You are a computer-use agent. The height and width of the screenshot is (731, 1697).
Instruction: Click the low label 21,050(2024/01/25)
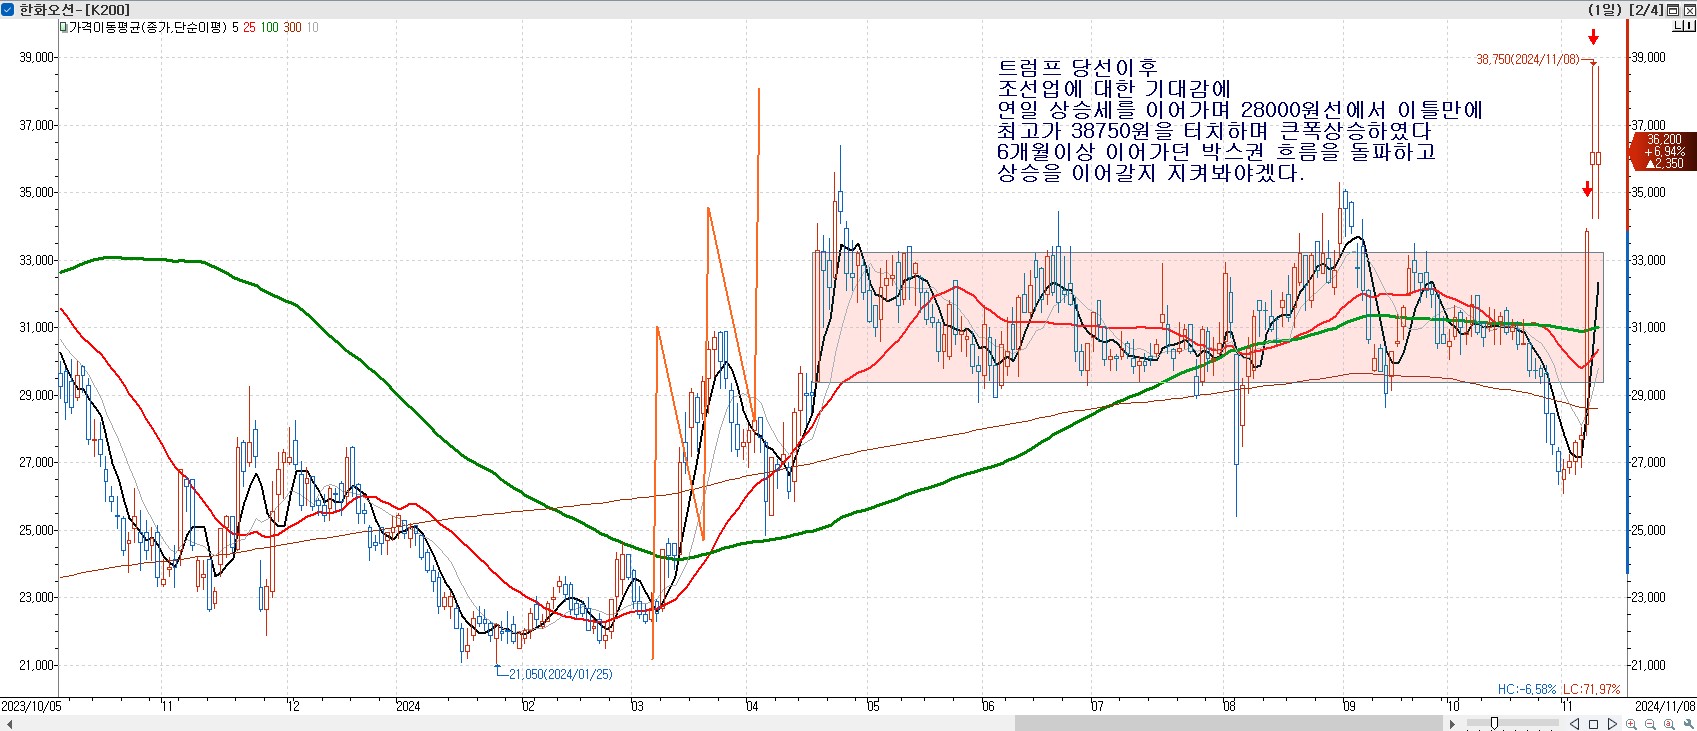(561, 674)
